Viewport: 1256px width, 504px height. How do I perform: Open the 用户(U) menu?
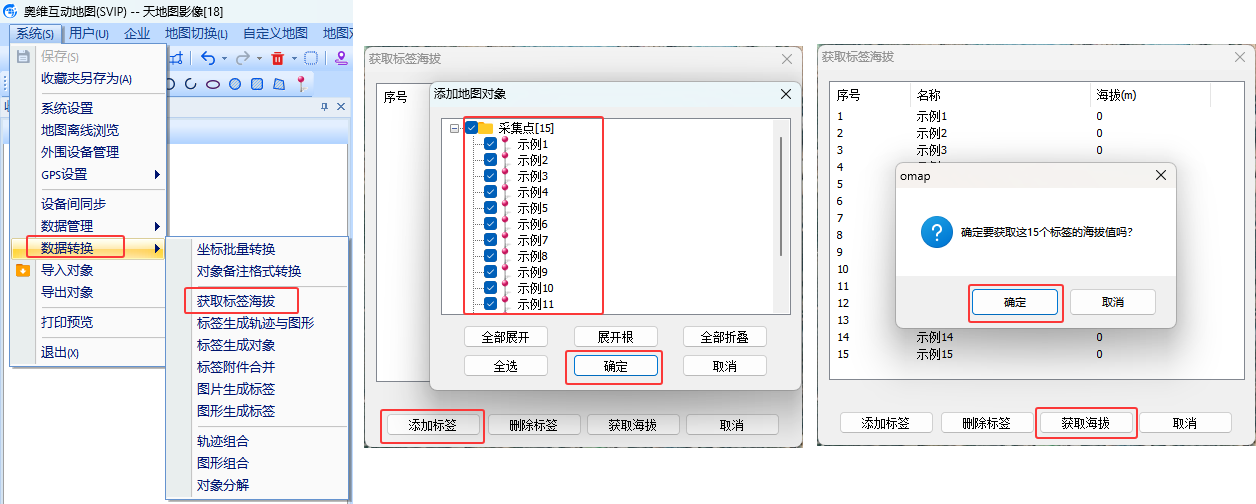(x=89, y=33)
